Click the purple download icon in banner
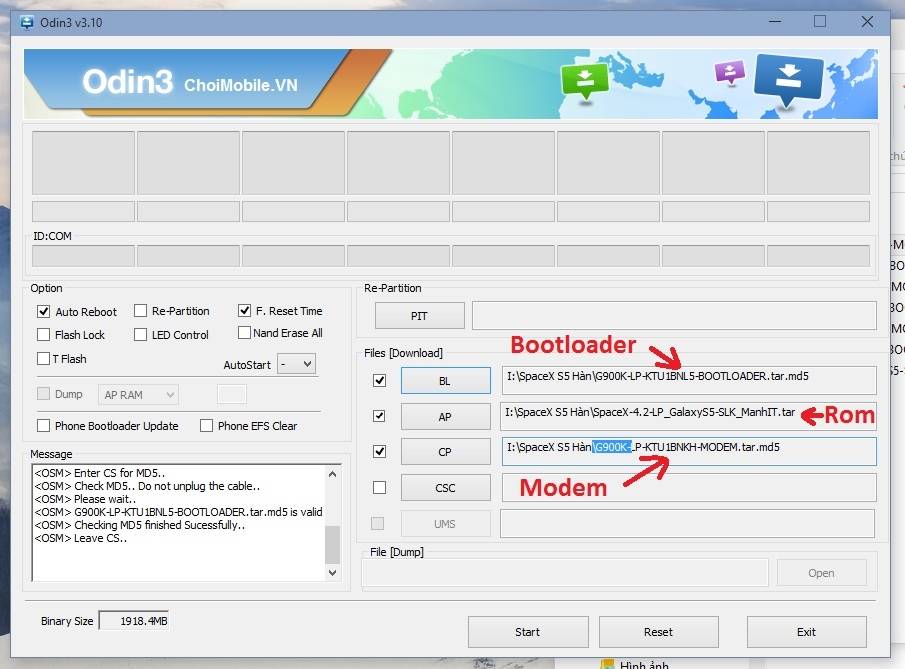Image resolution: width=905 pixels, height=669 pixels. click(x=730, y=73)
